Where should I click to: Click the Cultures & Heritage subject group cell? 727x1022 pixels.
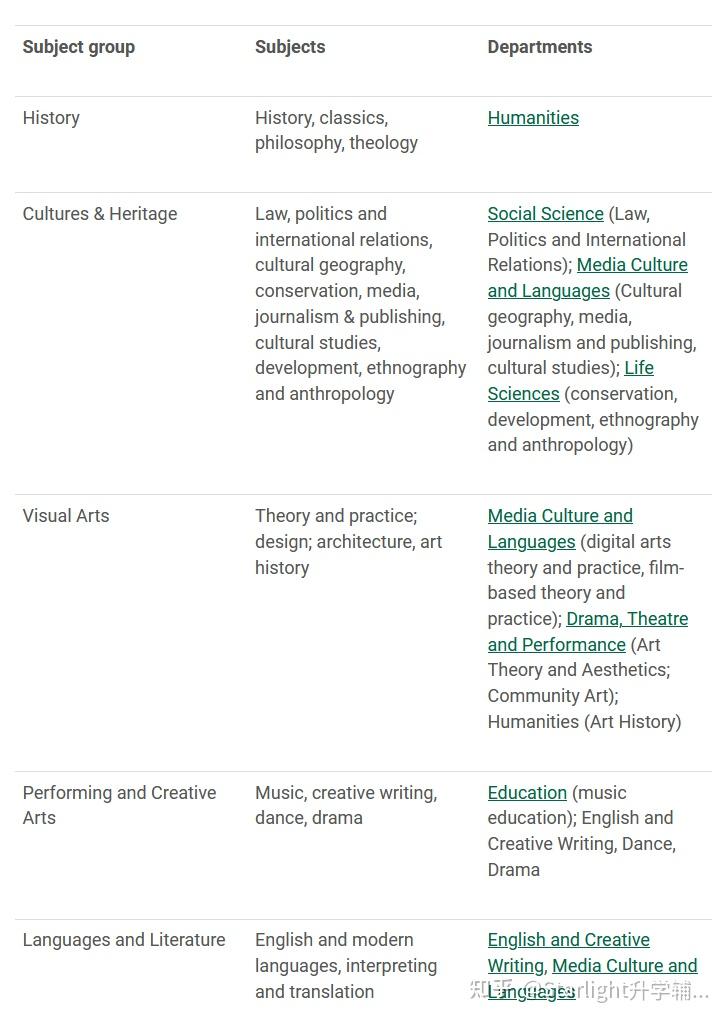coord(100,214)
